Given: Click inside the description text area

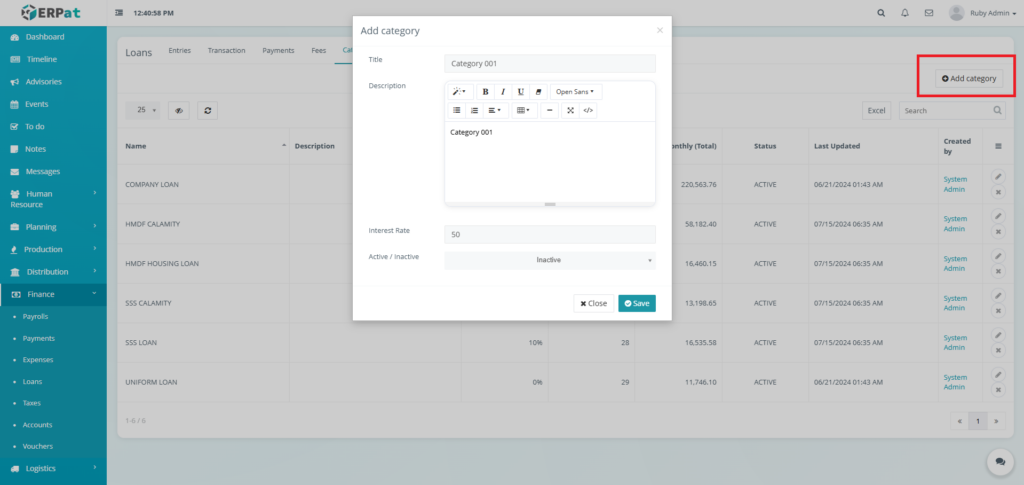Looking at the screenshot, I should 550,161.
